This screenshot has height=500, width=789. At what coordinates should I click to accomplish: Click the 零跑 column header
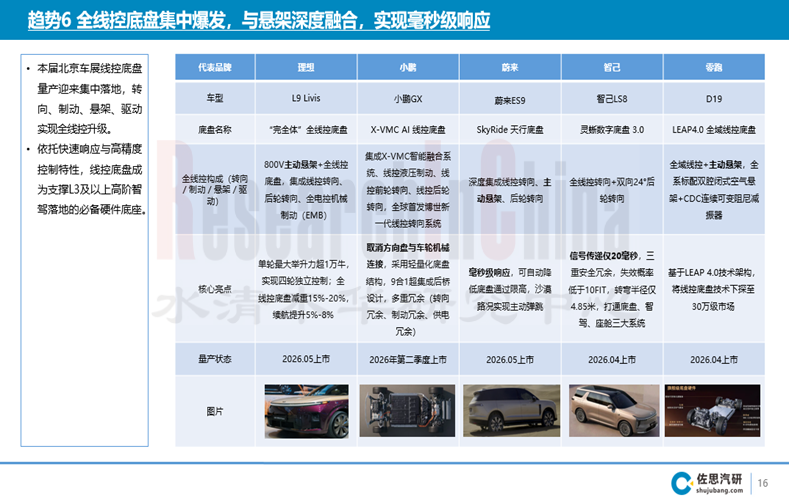pos(714,67)
